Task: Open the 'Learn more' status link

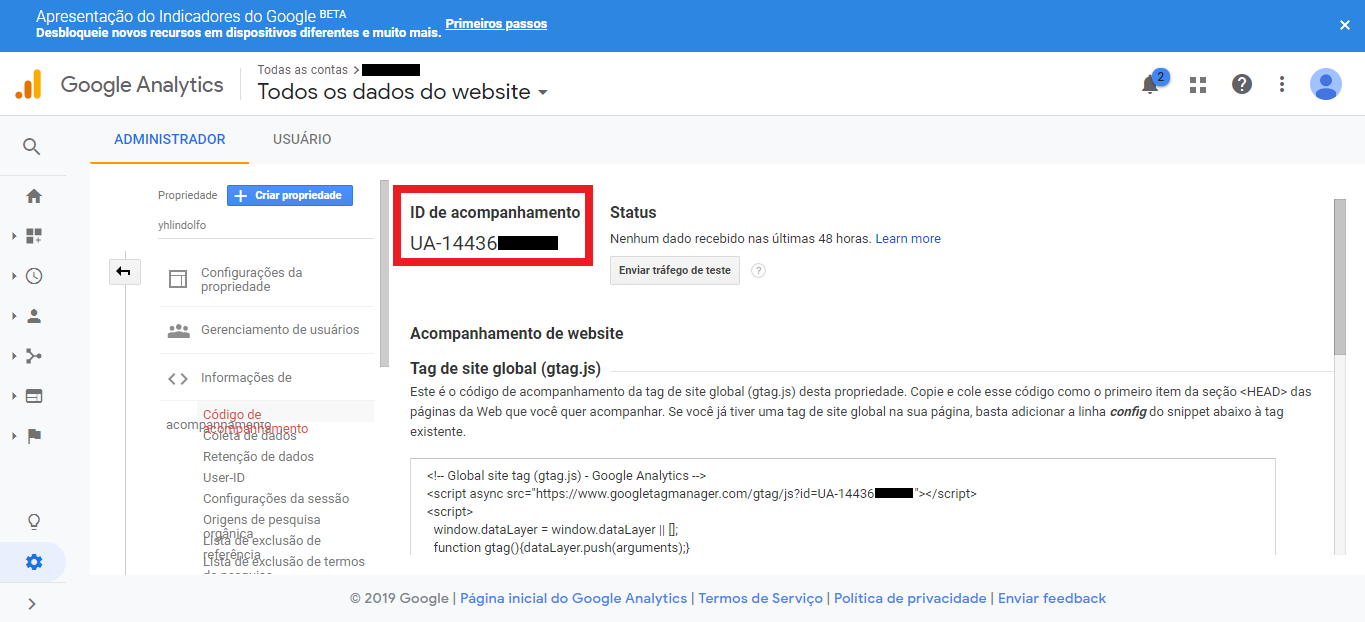Action: tap(908, 239)
